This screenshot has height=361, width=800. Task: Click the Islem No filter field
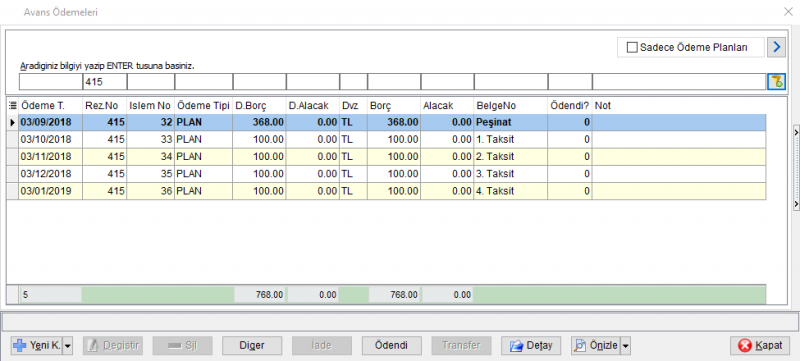[x=151, y=82]
